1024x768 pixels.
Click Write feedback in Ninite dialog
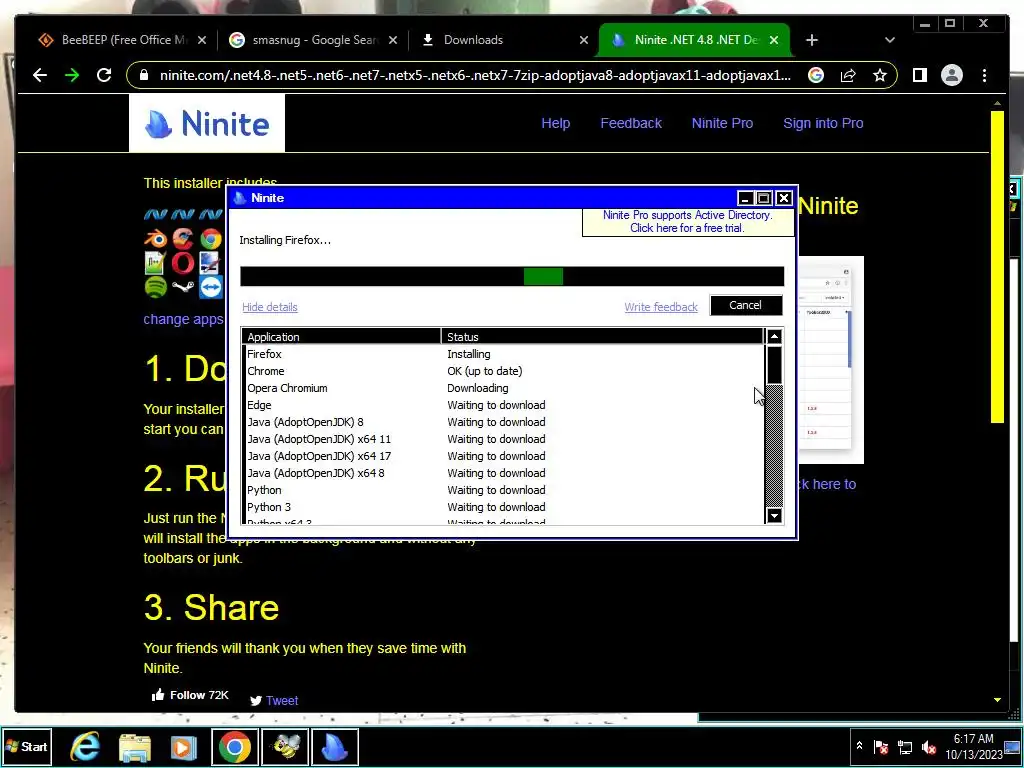coord(661,307)
